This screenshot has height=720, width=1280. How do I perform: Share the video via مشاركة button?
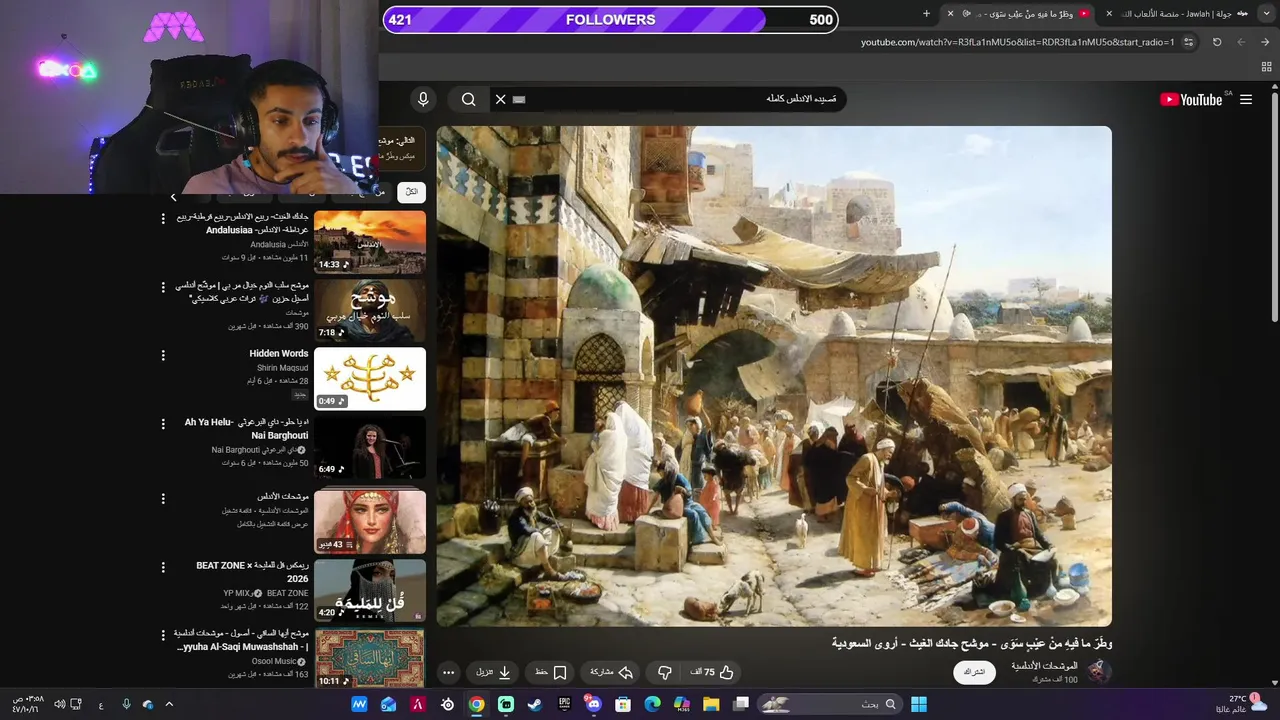coord(612,672)
